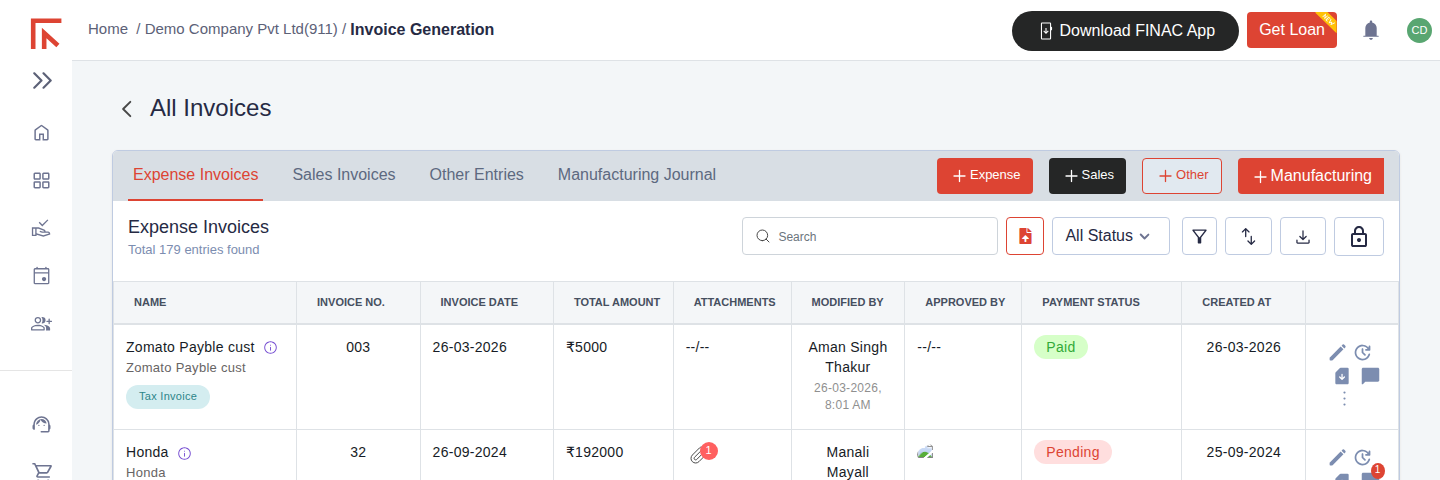The width and height of the screenshot is (1440, 480).
Task: Go back using All Invoices arrow
Action: [127, 109]
